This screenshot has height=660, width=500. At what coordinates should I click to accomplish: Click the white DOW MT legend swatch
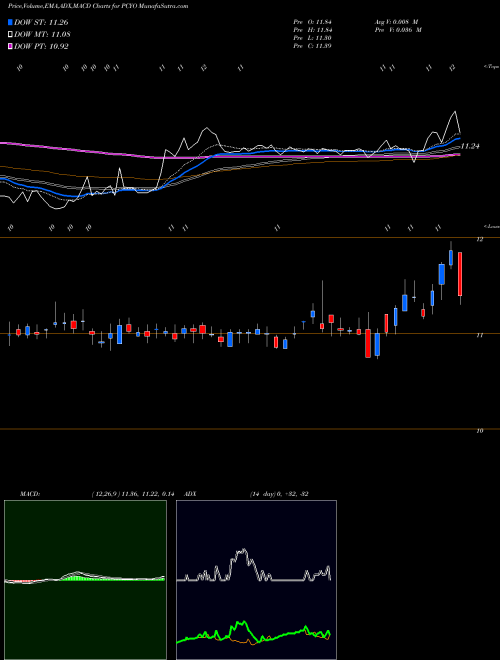click(x=10, y=35)
